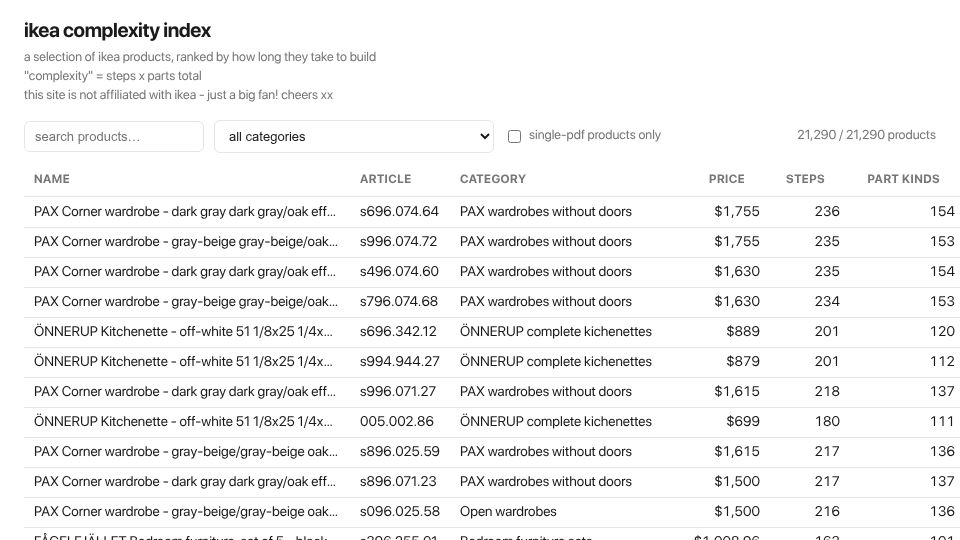Click PAX Corner wardrobe name in row s096.025.58
960x540 pixels.
(186, 511)
